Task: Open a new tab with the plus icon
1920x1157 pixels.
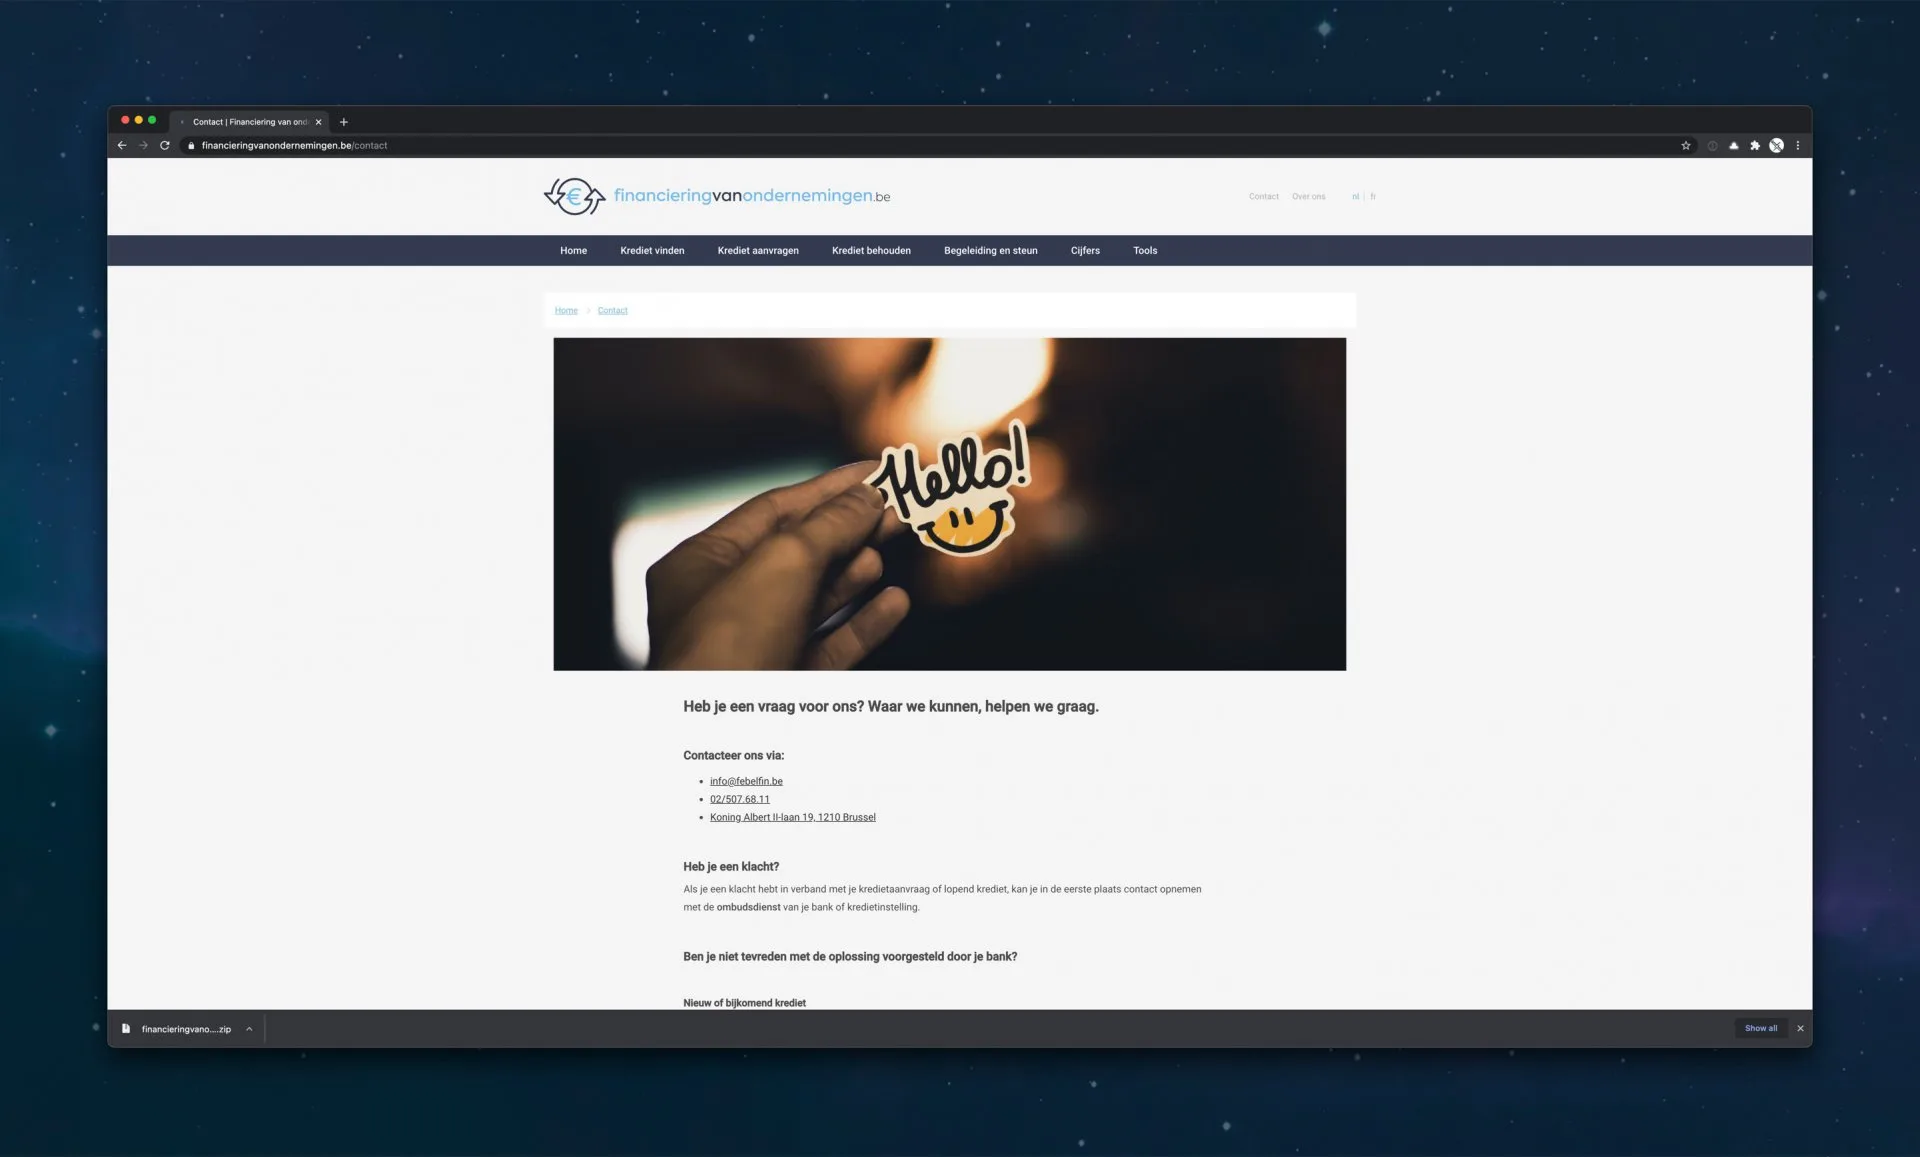Action: coord(344,122)
